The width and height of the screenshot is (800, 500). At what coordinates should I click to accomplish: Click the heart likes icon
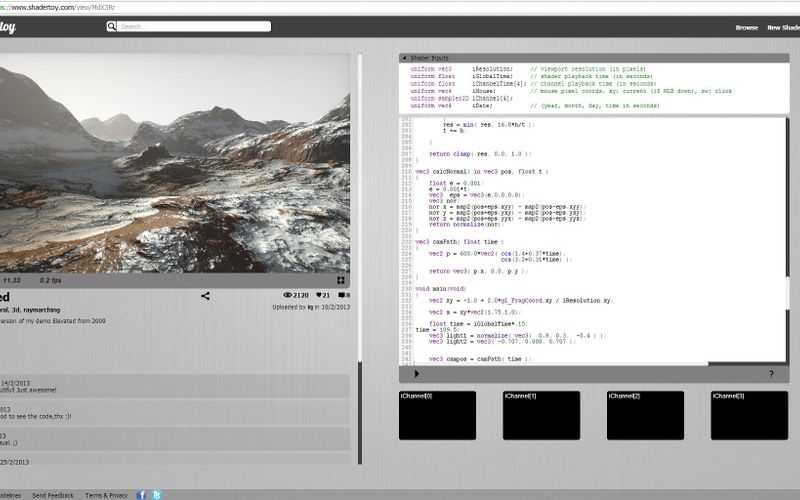(x=321, y=296)
